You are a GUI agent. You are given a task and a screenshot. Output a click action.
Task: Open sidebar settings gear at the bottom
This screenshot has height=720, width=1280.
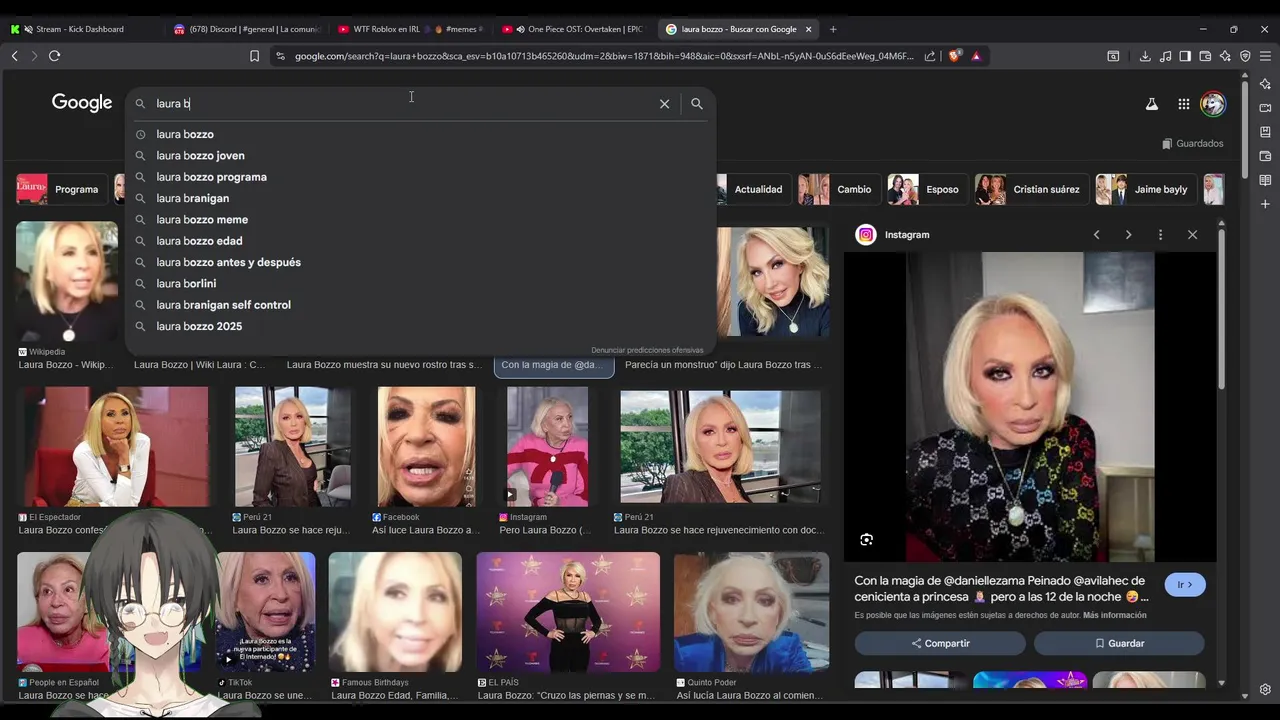coord(1265,690)
